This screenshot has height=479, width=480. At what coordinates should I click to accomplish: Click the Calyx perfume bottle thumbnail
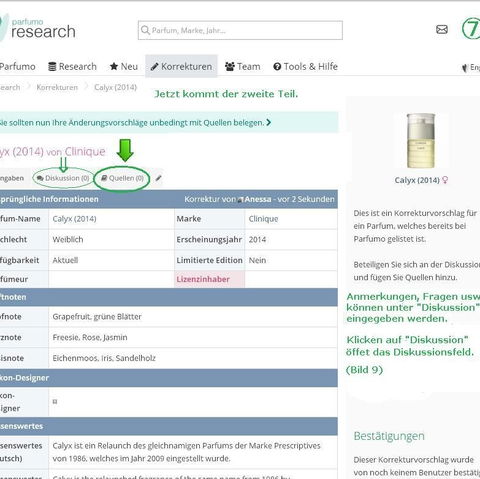pyautogui.click(x=421, y=141)
